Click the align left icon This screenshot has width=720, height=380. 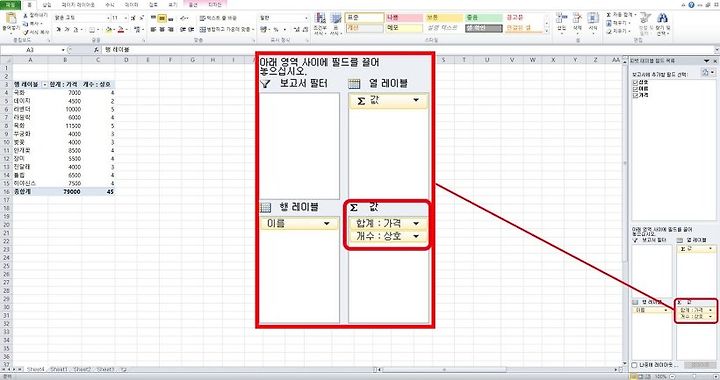pos(153,29)
